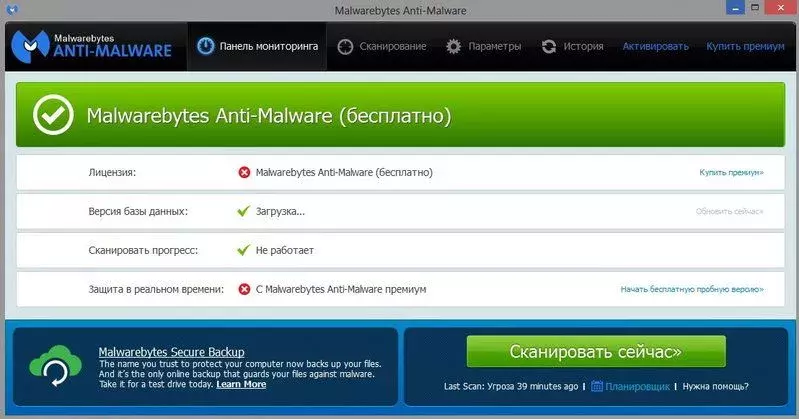Click the large white checkmark status icon
This screenshot has height=419, width=799.
pyautogui.click(x=53, y=115)
